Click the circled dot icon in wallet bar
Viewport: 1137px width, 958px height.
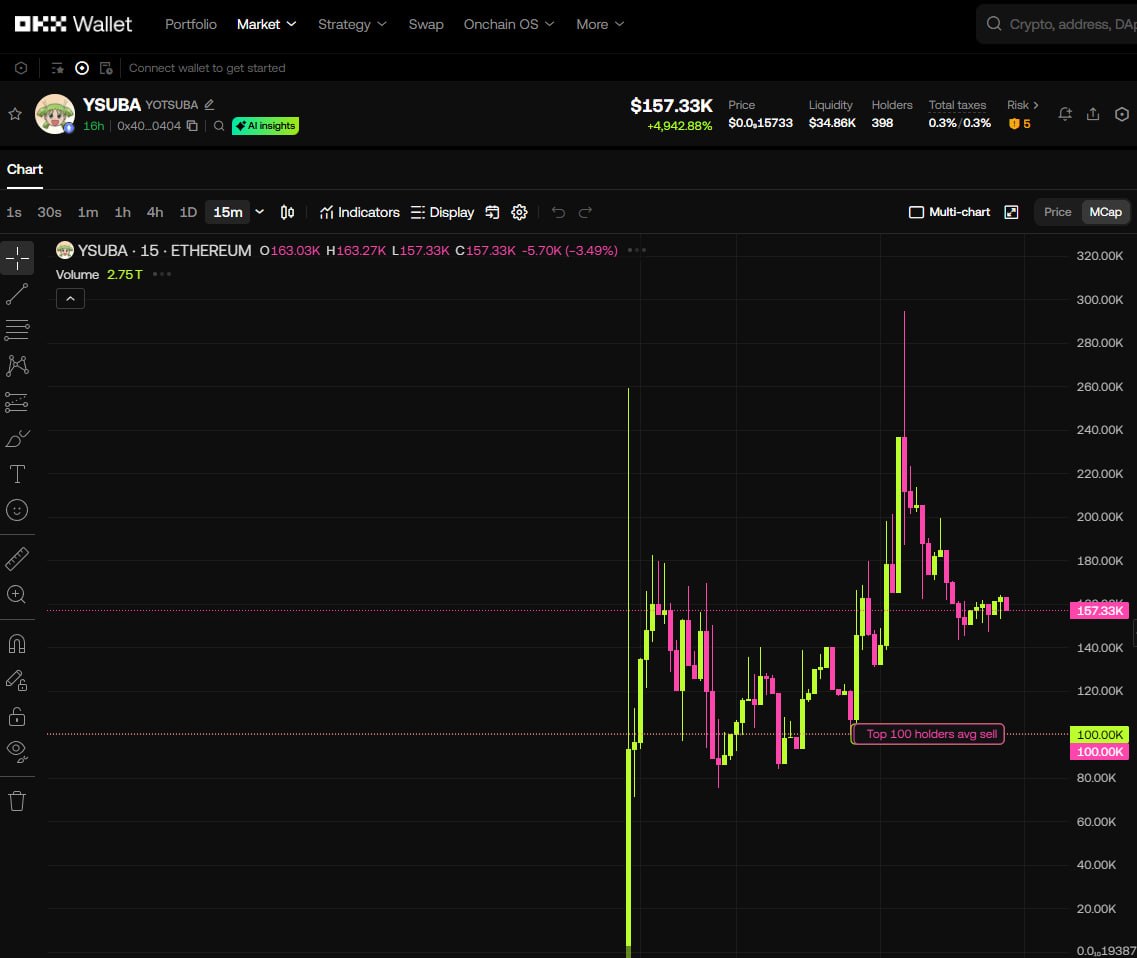tap(82, 68)
